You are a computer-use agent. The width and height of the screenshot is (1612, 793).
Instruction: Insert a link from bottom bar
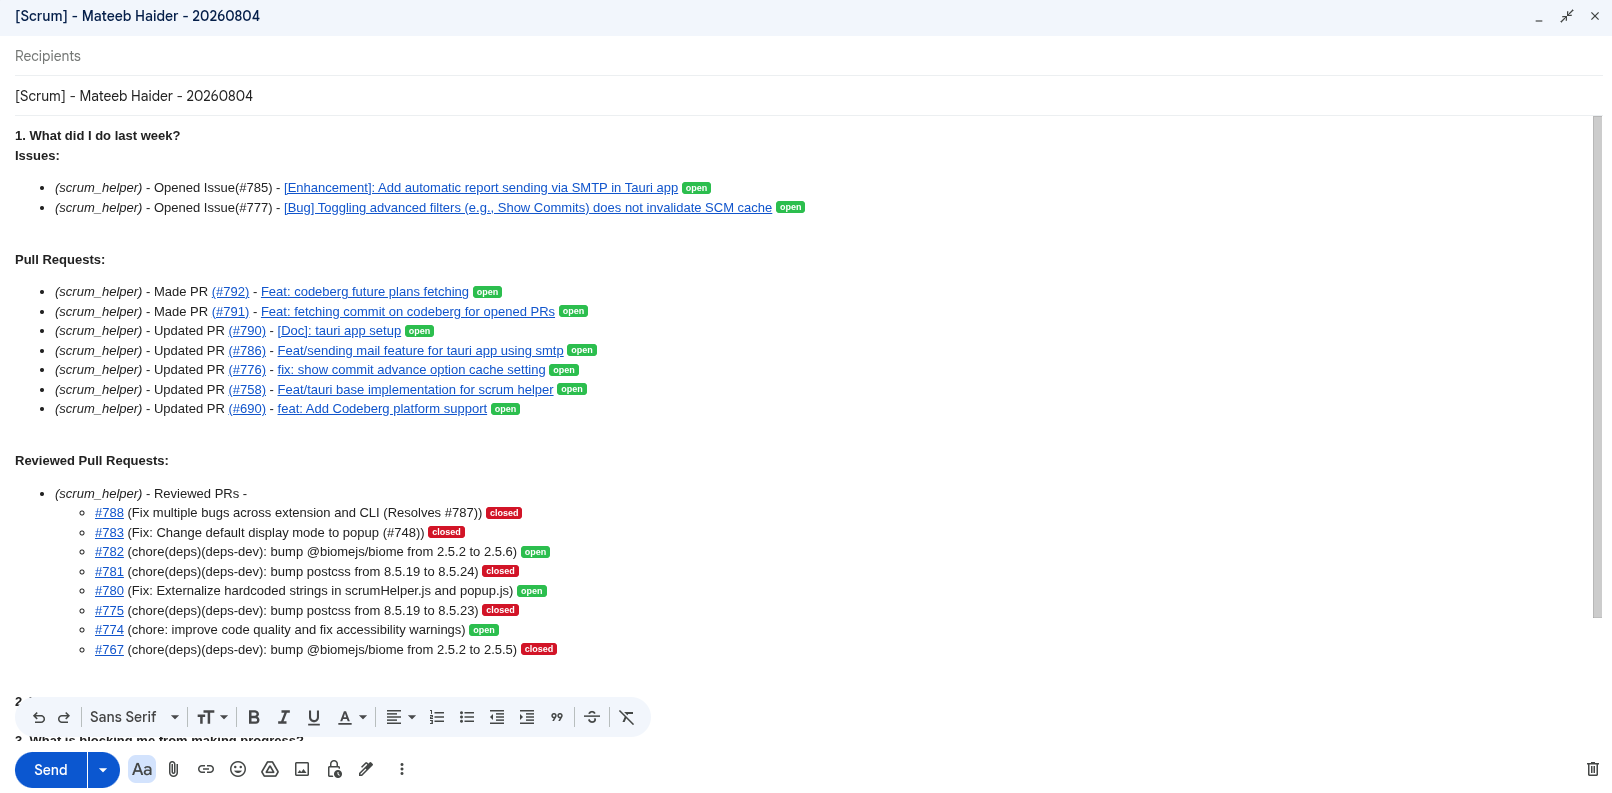(x=206, y=769)
